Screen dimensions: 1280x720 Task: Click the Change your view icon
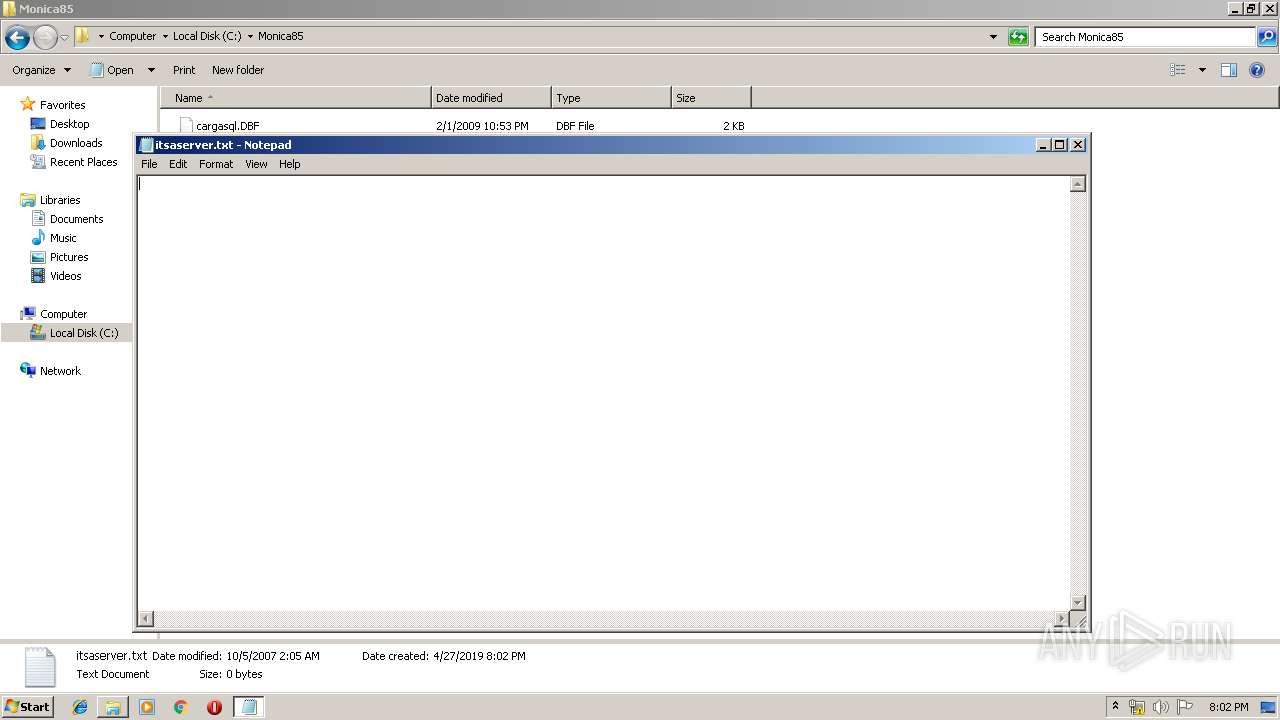point(1178,70)
